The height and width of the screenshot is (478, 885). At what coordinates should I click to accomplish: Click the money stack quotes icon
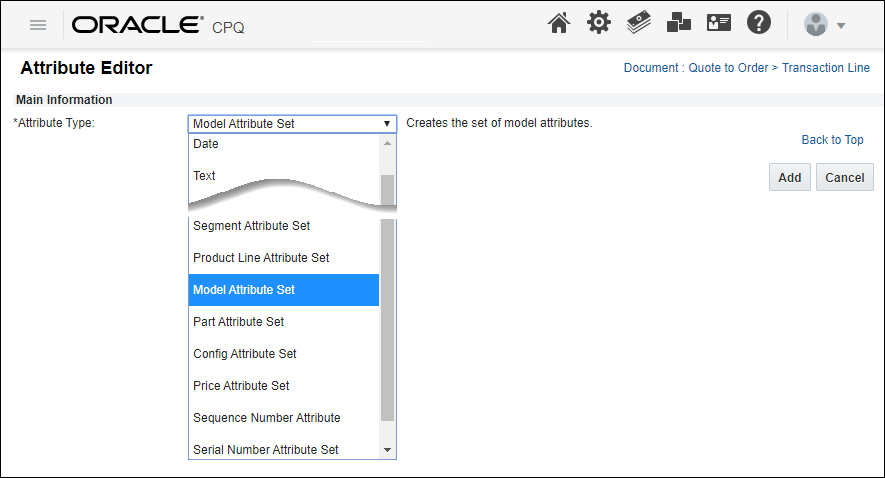[639, 23]
